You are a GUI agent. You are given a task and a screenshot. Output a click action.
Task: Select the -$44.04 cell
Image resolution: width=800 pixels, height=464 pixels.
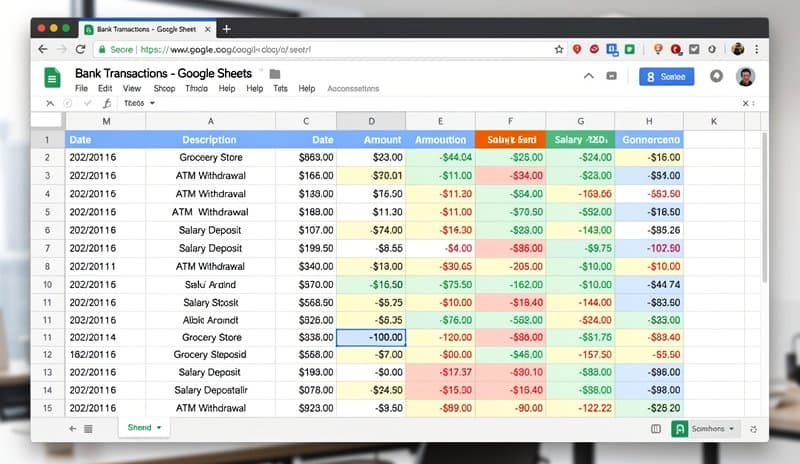coord(441,157)
